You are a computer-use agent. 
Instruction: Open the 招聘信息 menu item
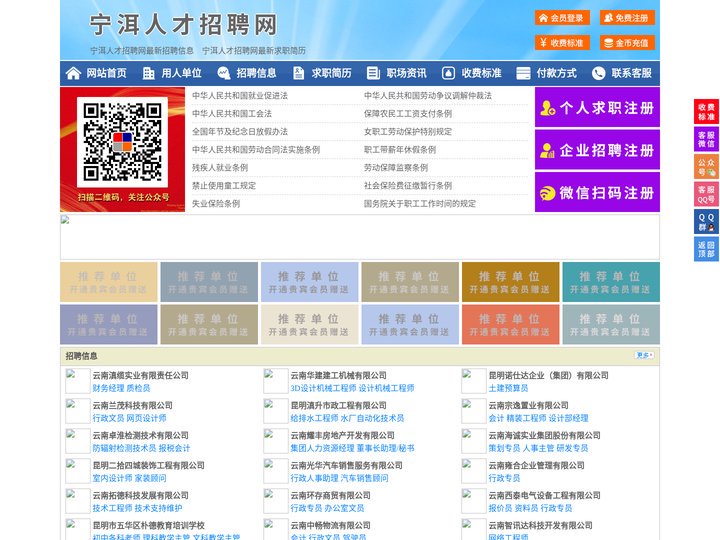tap(256, 73)
